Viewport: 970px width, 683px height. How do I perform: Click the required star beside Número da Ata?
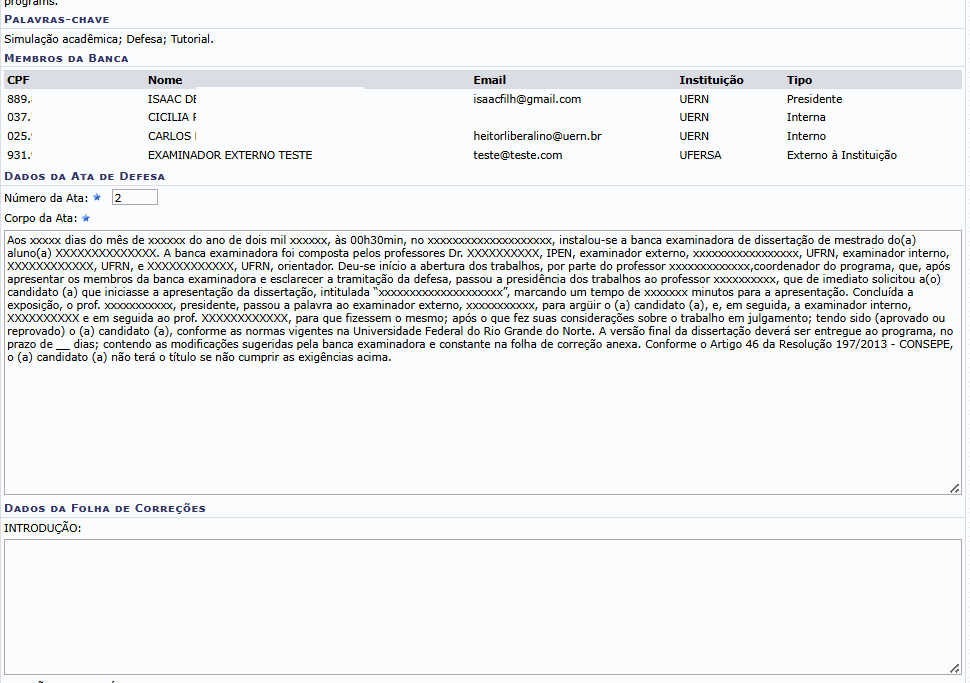point(97,198)
